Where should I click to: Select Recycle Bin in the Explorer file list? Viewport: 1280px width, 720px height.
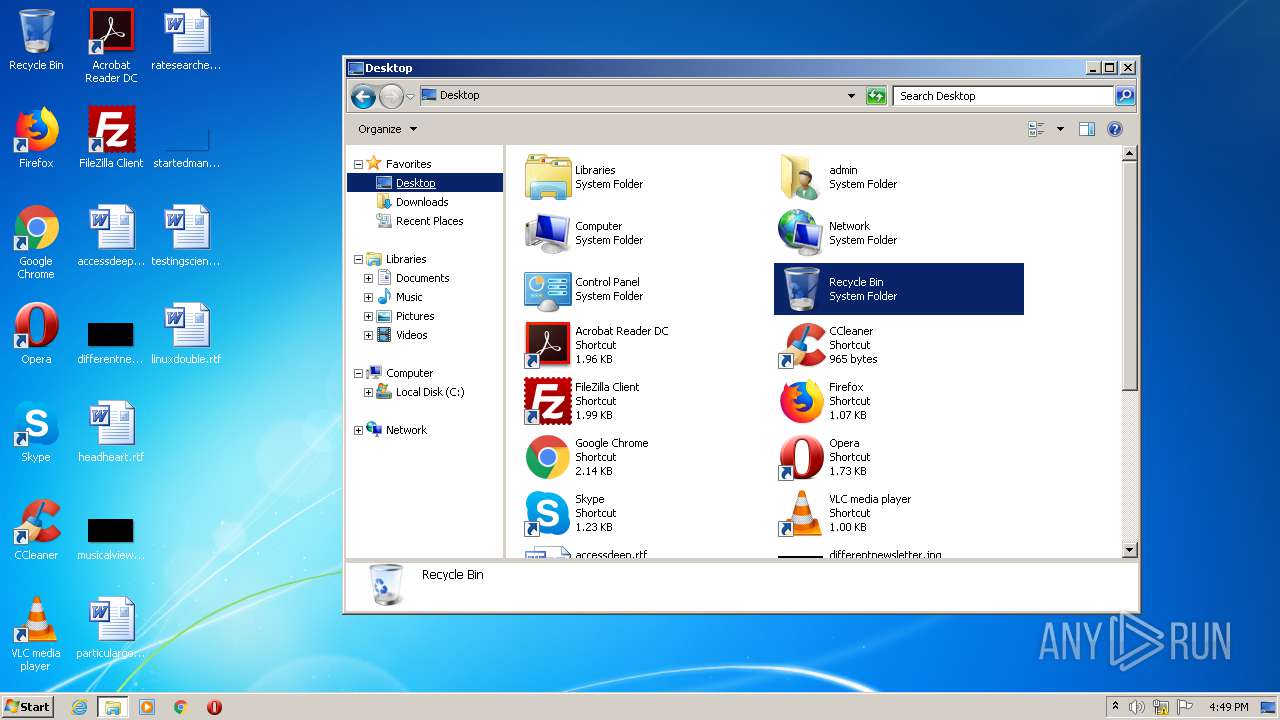(899, 289)
